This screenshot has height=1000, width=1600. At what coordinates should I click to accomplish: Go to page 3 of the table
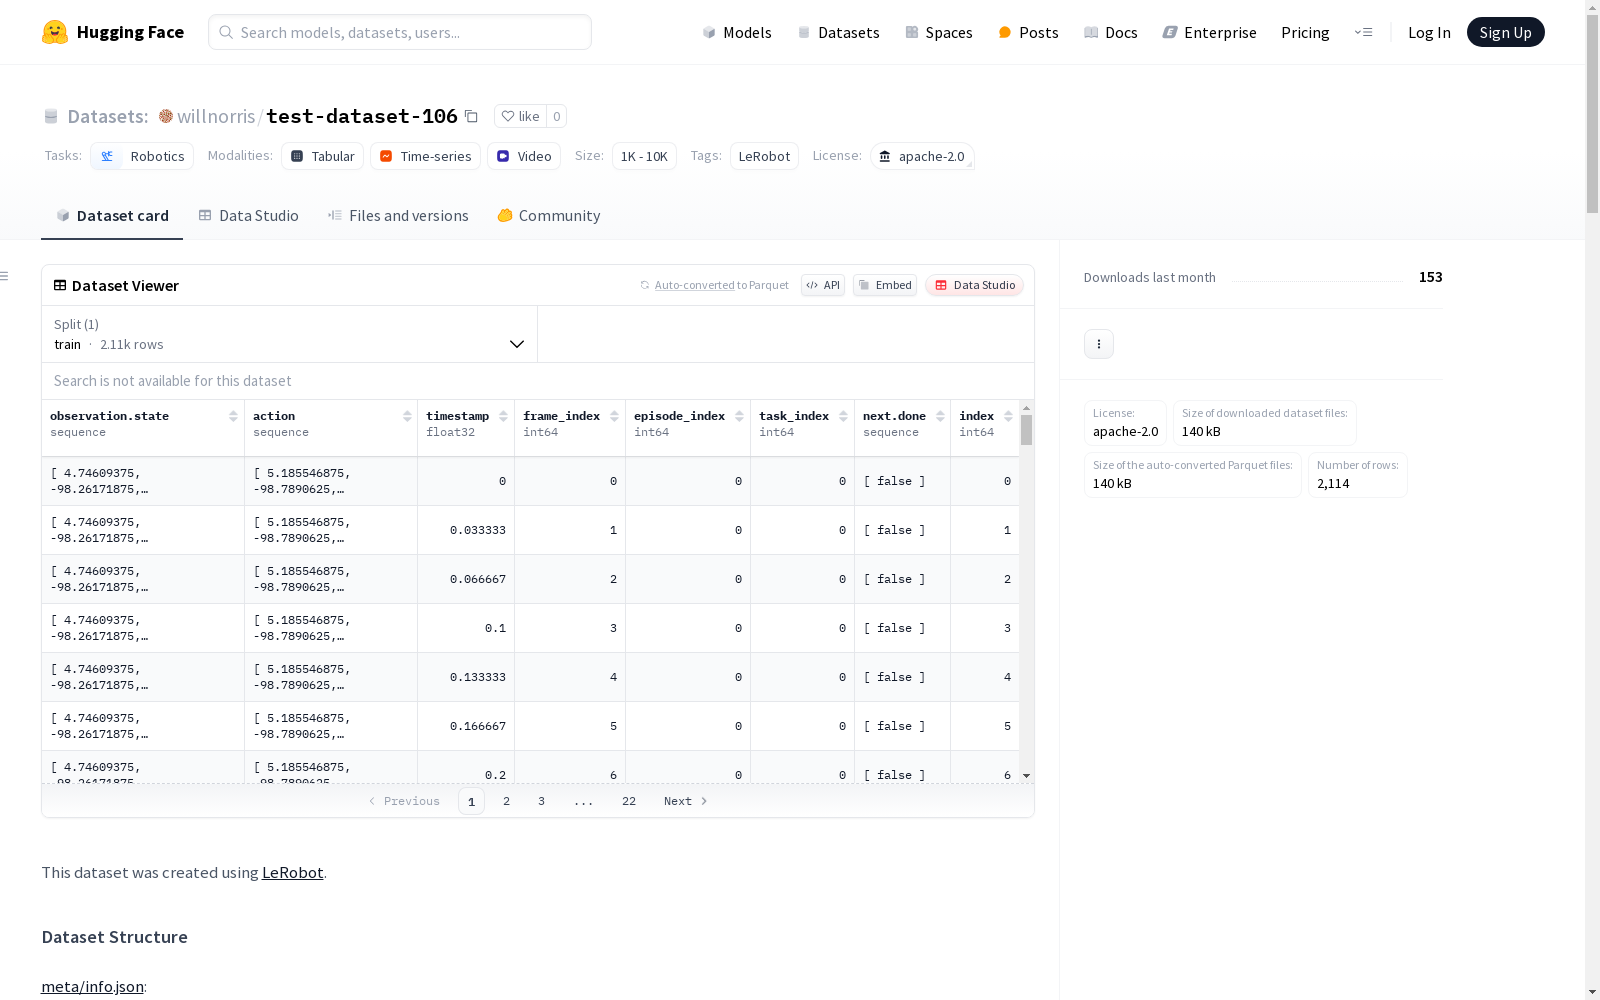542,801
